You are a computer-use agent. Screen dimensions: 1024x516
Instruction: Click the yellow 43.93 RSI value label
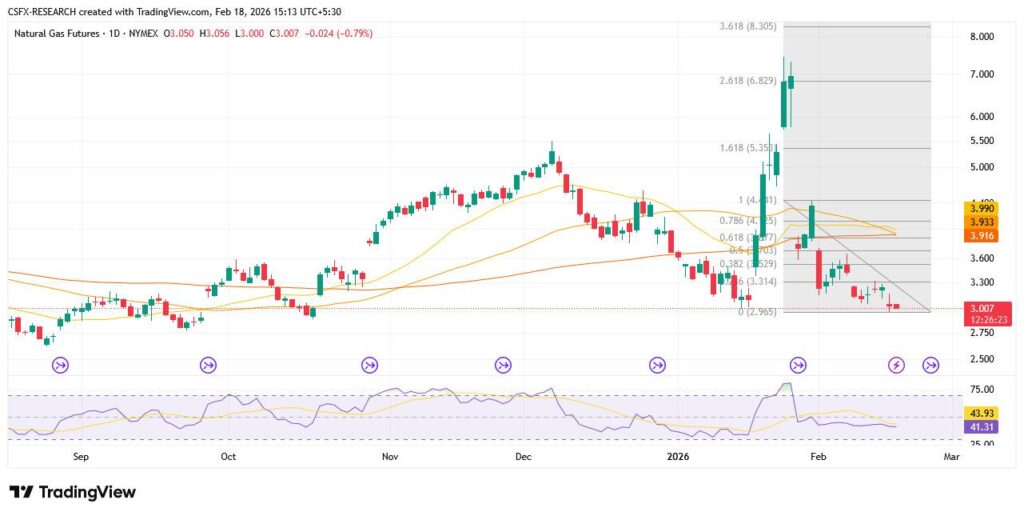point(980,414)
